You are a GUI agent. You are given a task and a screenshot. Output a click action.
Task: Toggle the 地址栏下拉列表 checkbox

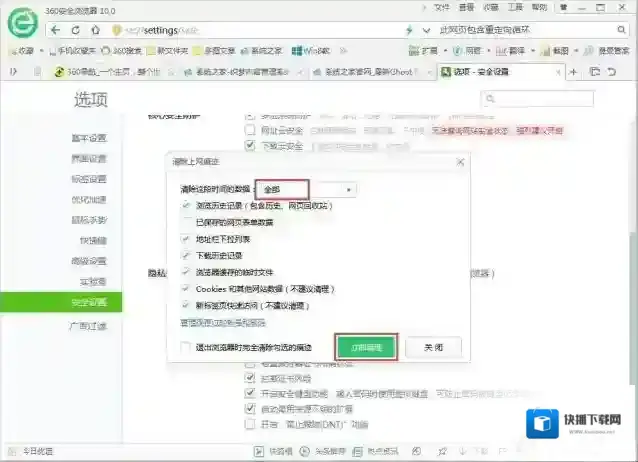click(x=187, y=239)
